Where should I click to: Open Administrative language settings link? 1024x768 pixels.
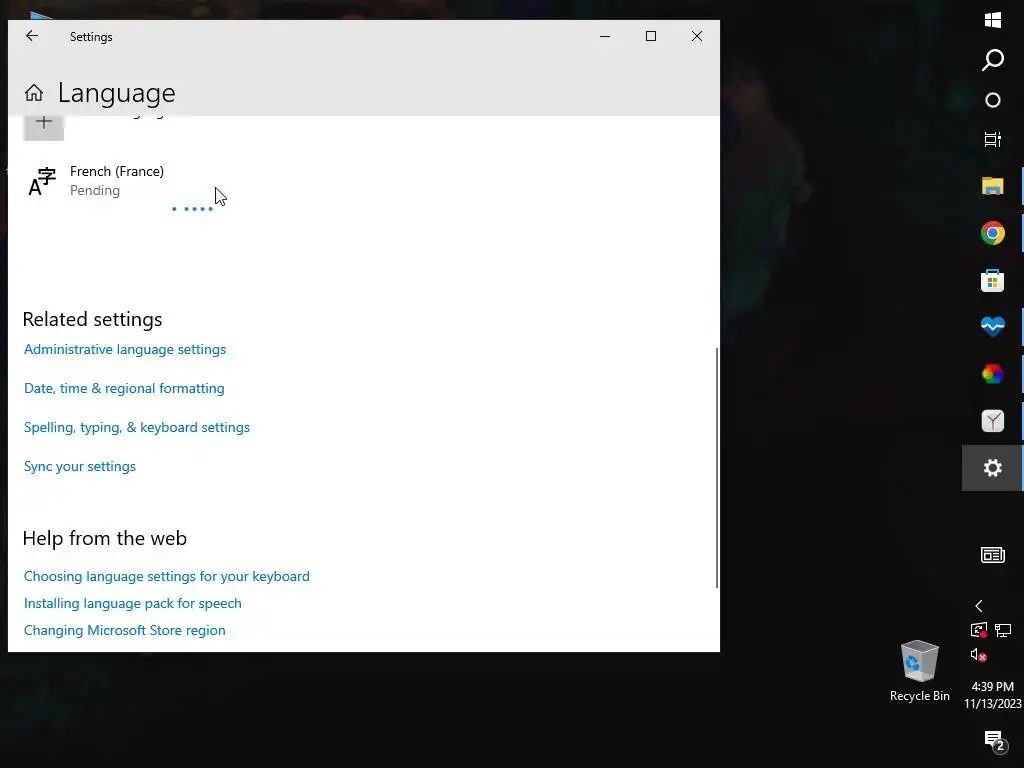125,349
